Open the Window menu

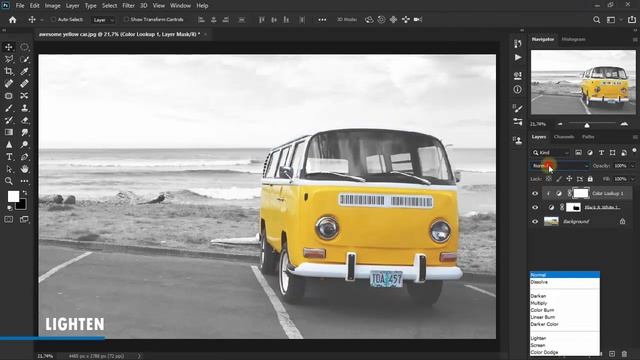[180, 6]
